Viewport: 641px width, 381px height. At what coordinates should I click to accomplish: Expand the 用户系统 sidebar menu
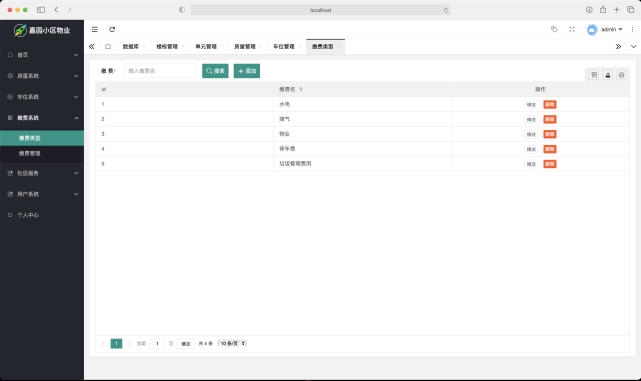pos(42,194)
